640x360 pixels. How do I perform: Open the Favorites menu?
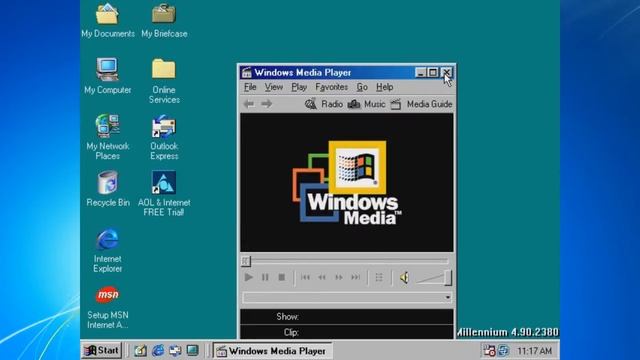point(331,87)
